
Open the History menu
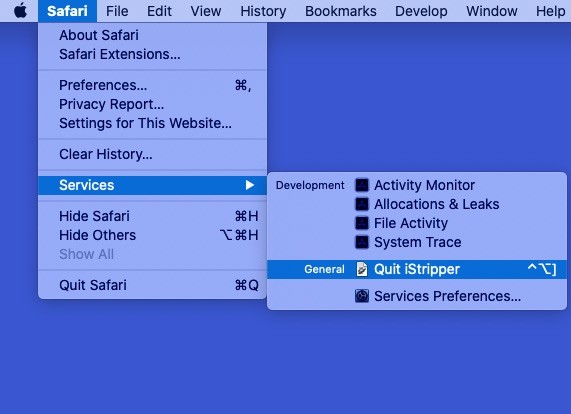(263, 11)
